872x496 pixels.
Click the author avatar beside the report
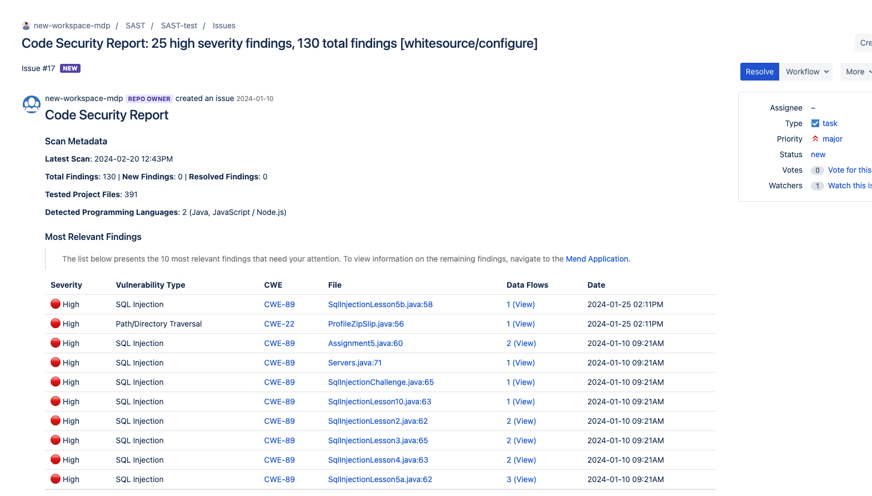coord(32,104)
